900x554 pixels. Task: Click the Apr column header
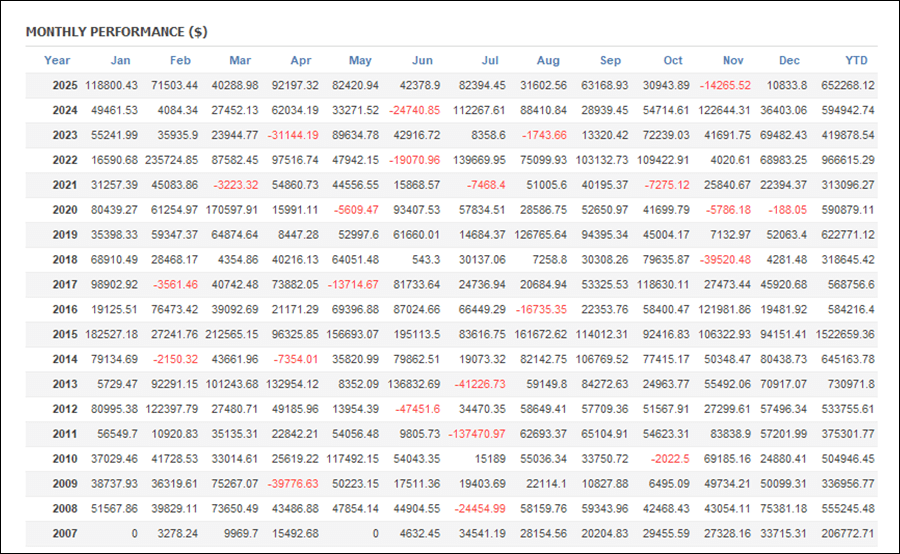300,60
